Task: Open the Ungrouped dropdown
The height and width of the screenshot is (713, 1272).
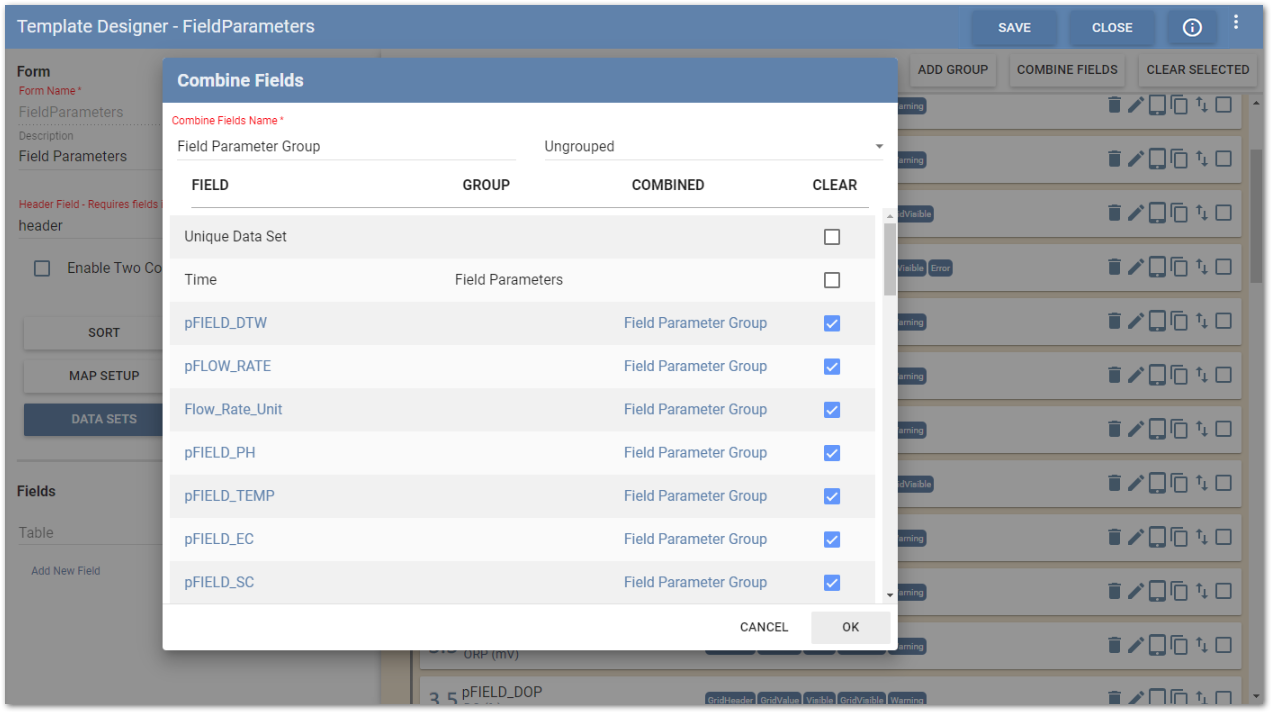Action: point(713,146)
